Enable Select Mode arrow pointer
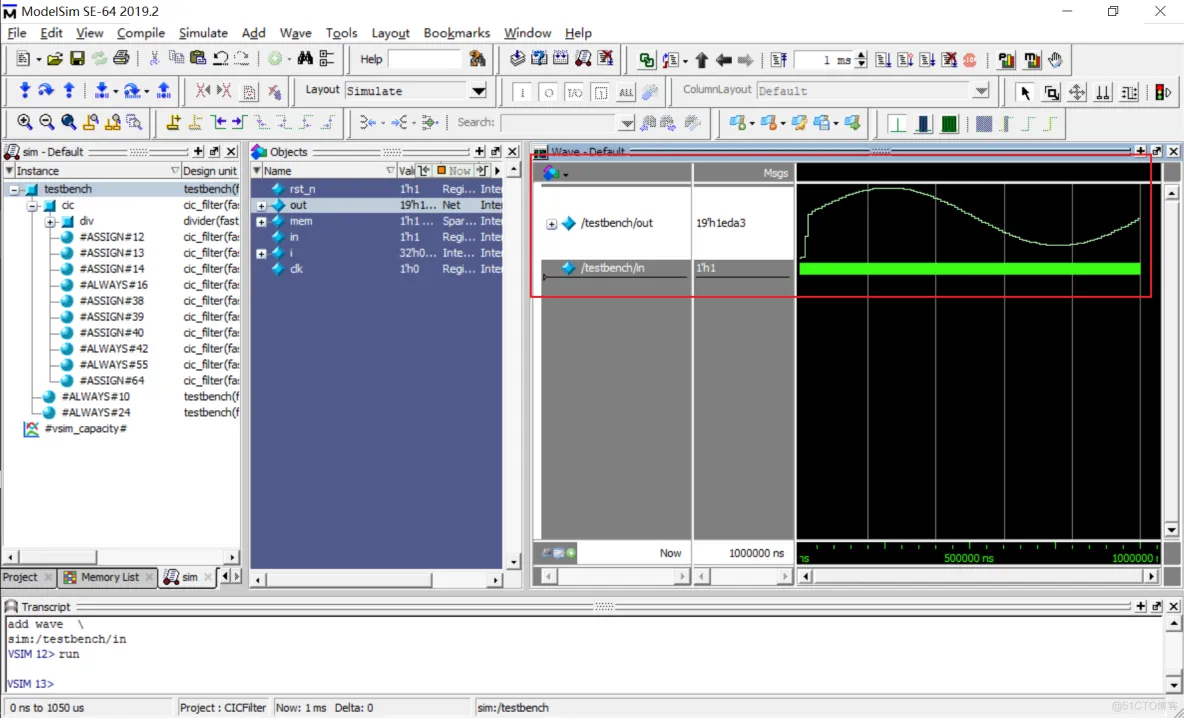The width and height of the screenshot is (1184, 718). click(x=1025, y=92)
